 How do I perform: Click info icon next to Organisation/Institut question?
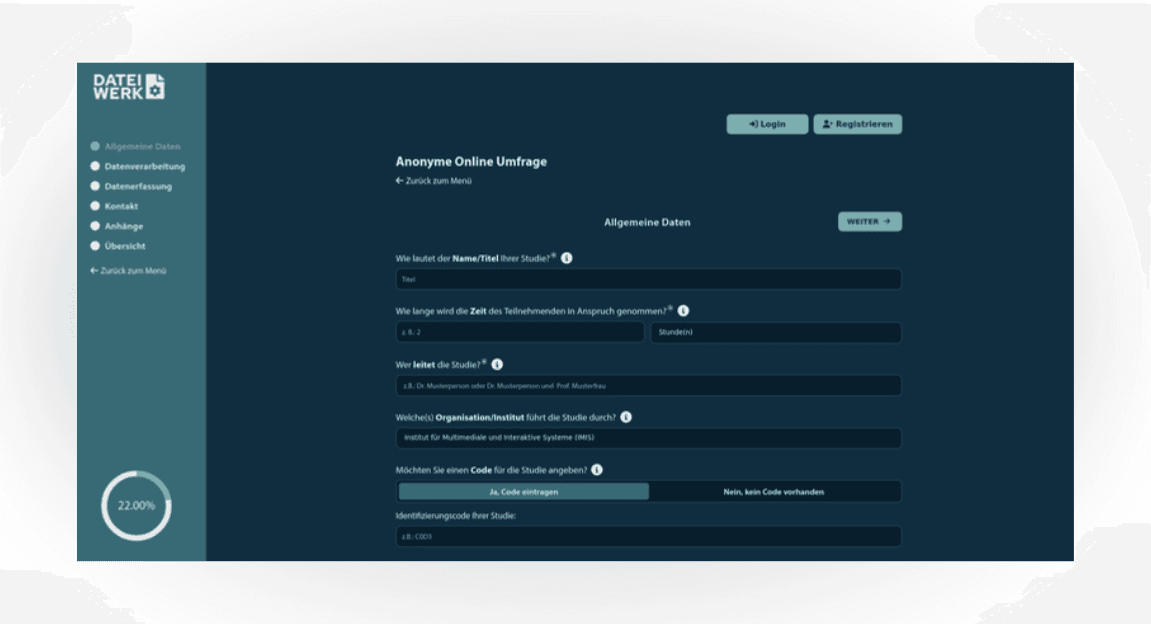pyautogui.click(x=626, y=417)
